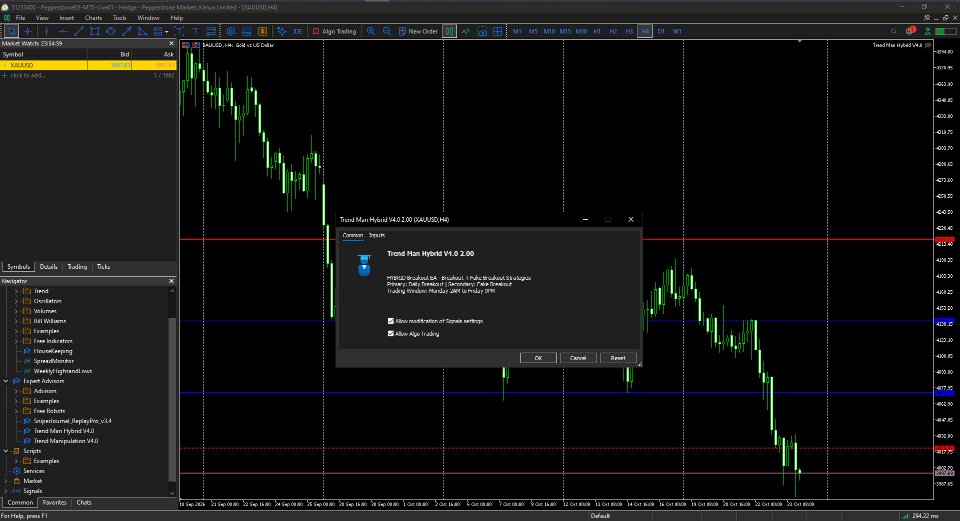Click the green connection status bar
Image resolution: width=960 pixels, height=521 pixels.
point(945,31)
